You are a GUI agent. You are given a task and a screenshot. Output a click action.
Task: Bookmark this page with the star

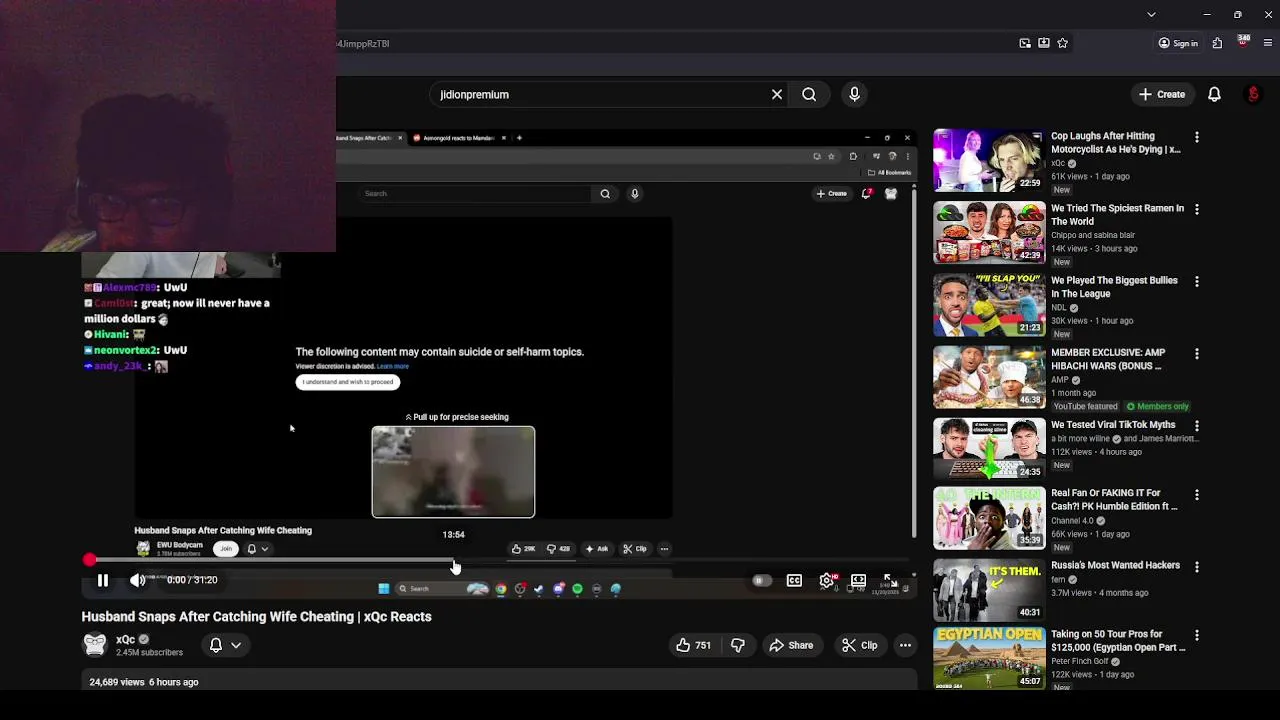tap(1062, 43)
